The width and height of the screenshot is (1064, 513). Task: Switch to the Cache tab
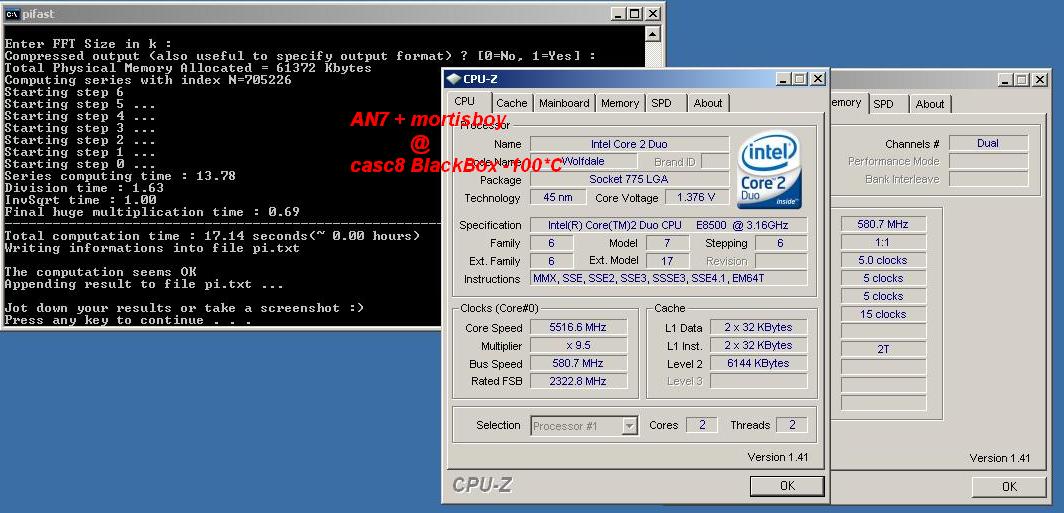coord(511,103)
